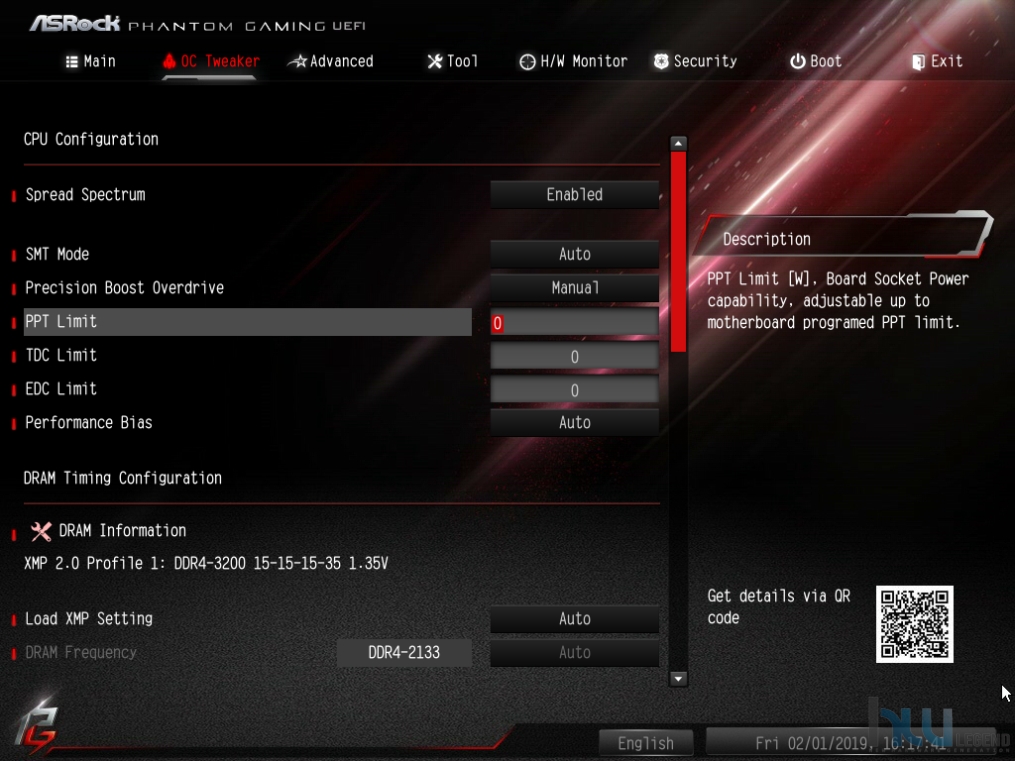Click the EDC Limit value field
The height and width of the screenshot is (761, 1015).
coord(574,390)
